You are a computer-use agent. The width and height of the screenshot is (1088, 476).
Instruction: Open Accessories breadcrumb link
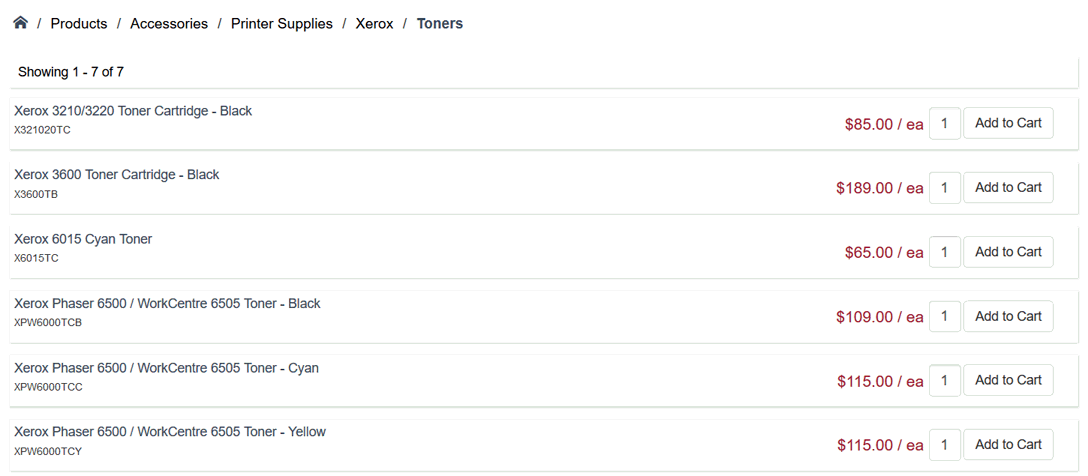(169, 24)
